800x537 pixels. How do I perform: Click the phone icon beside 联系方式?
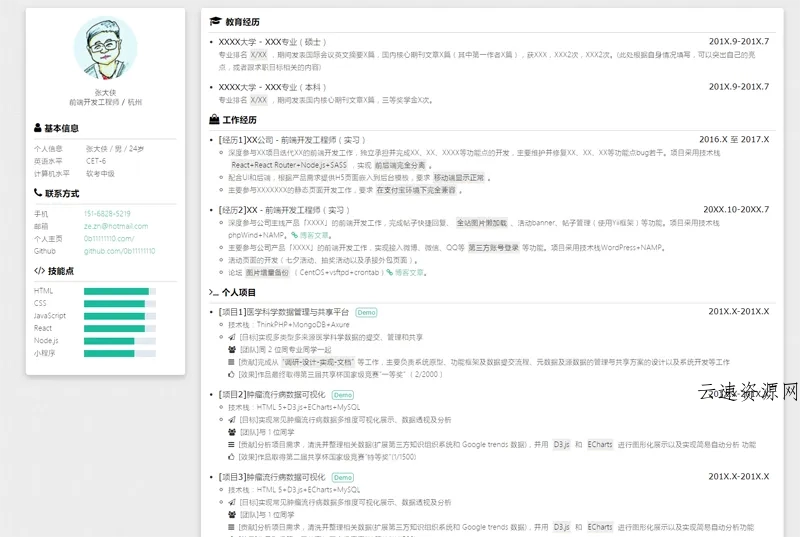point(38,193)
